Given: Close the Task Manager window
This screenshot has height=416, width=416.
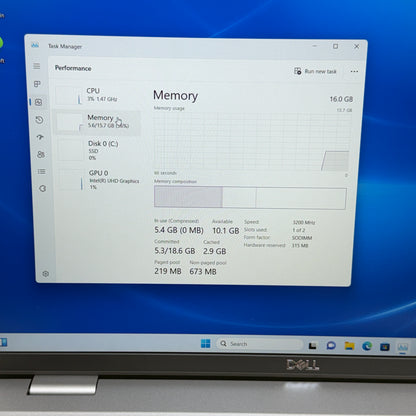Looking at the screenshot, I should (356, 46).
